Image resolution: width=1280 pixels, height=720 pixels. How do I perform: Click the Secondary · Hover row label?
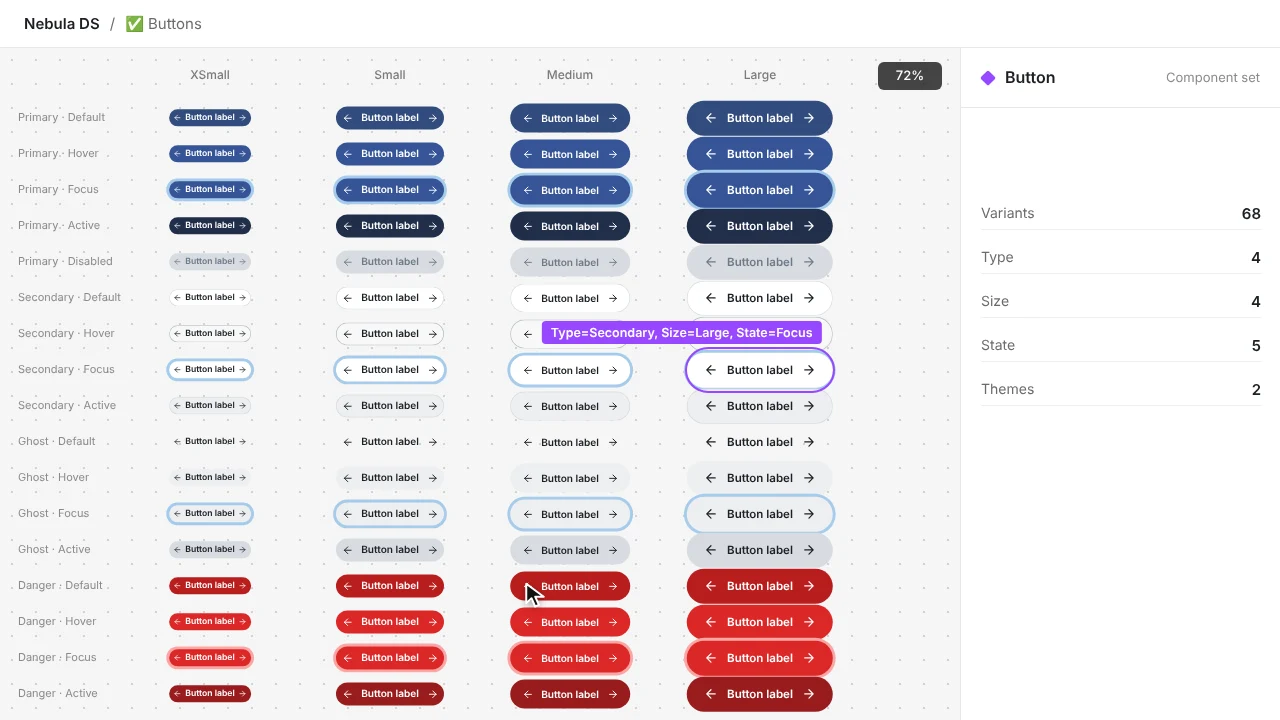point(66,333)
